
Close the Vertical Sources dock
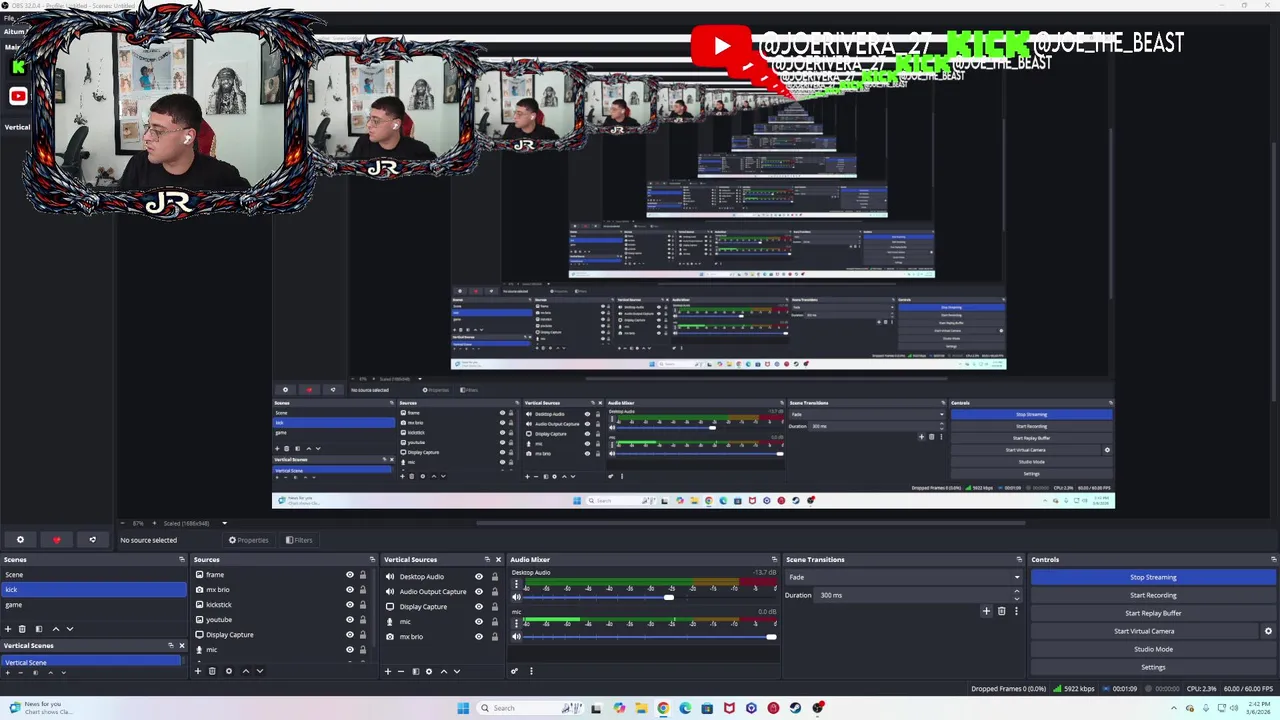(x=498, y=560)
